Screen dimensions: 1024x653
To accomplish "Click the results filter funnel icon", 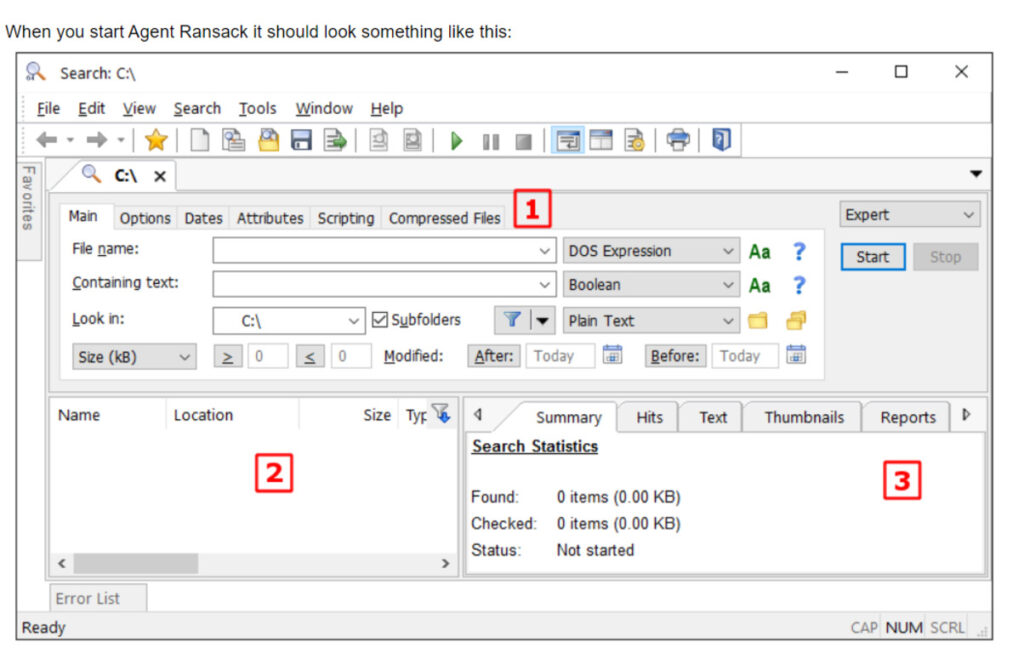I will click(442, 413).
